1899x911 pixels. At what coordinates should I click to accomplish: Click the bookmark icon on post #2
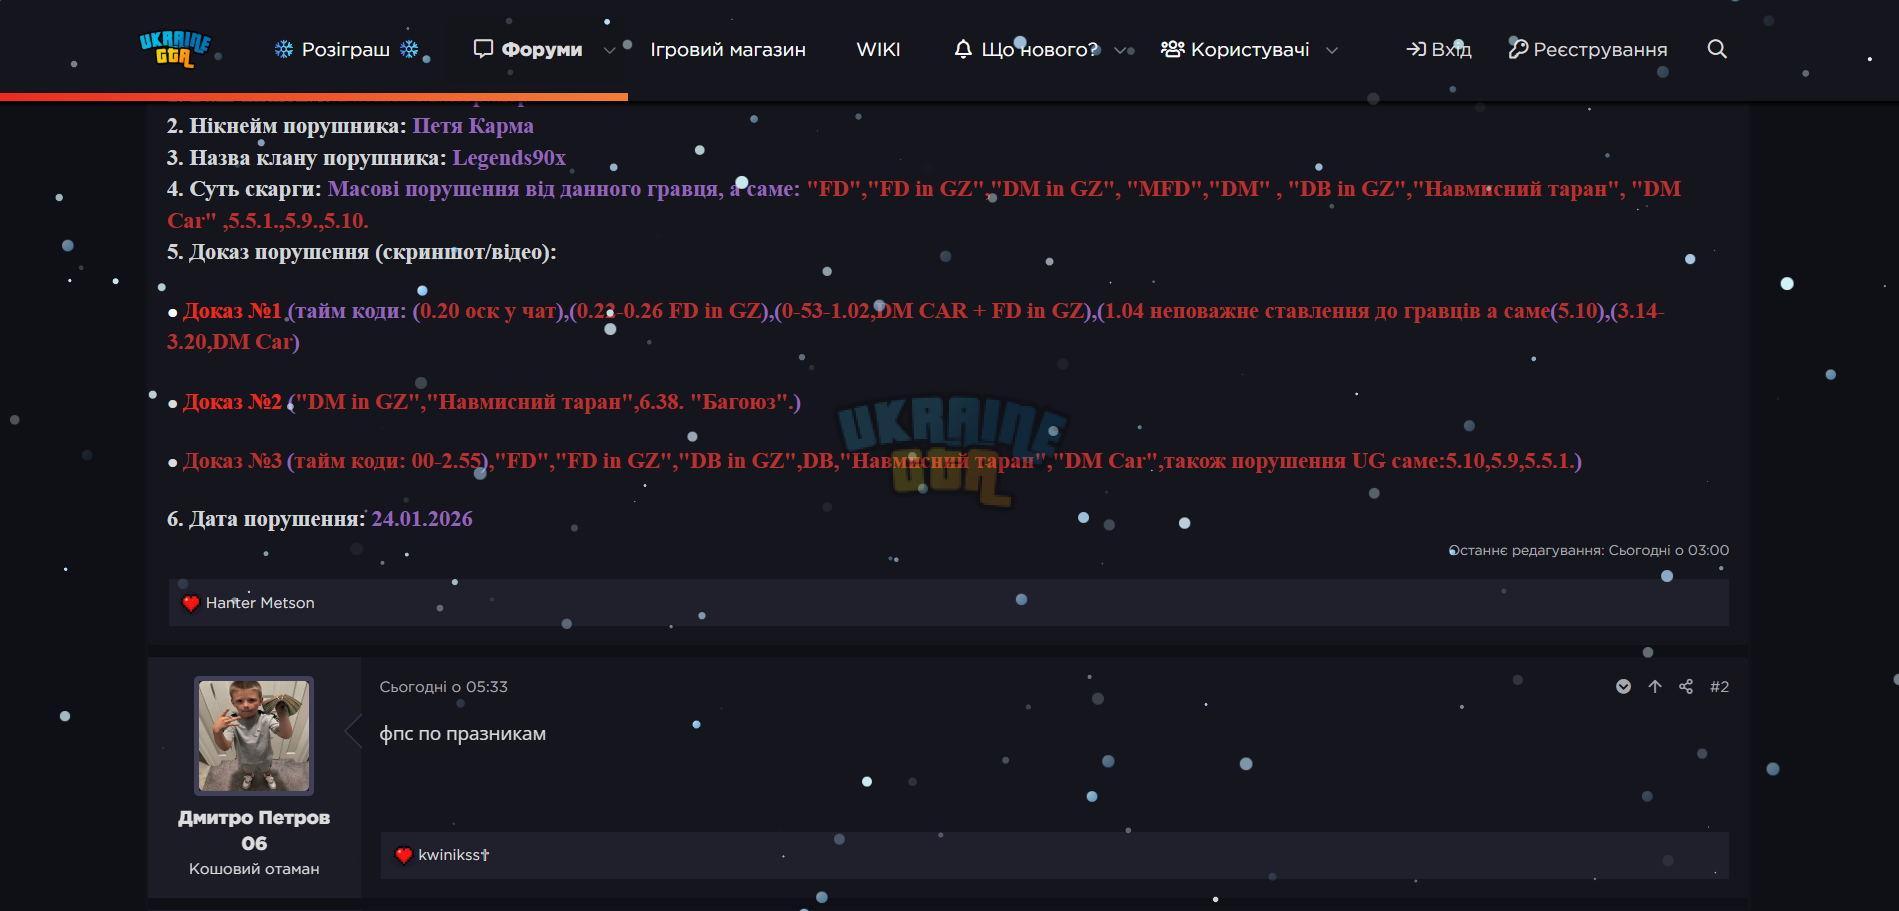[x=1623, y=686]
